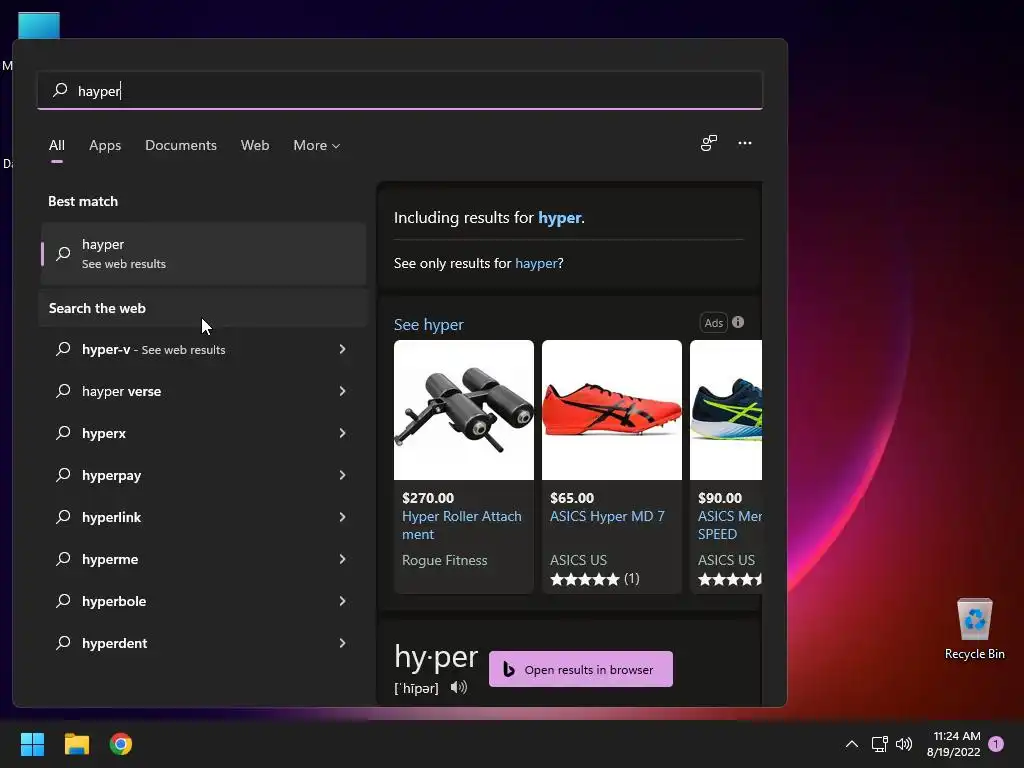Expand the hyperdent suggestion arrow
Viewport: 1024px width, 768px height.
click(342, 643)
